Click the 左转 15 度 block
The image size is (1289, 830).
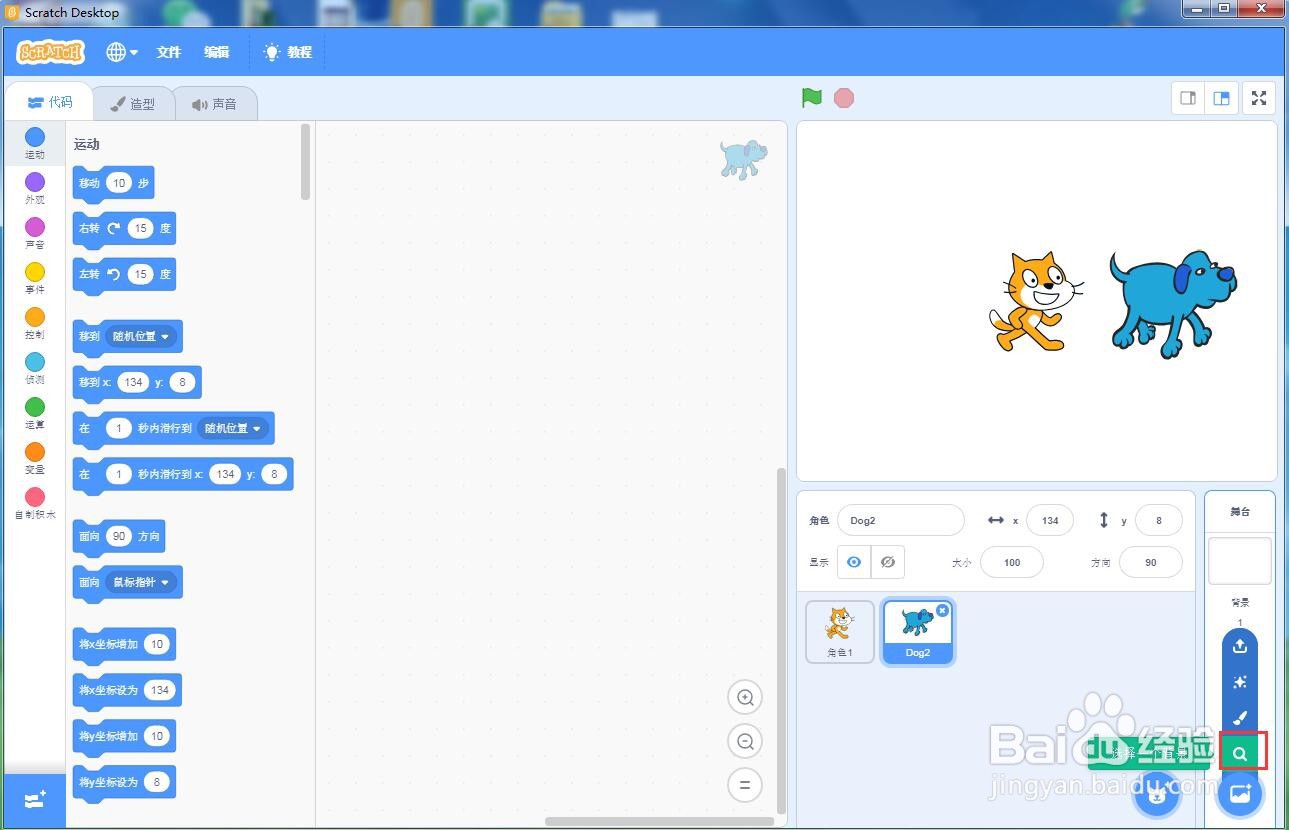[x=124, y=275]
